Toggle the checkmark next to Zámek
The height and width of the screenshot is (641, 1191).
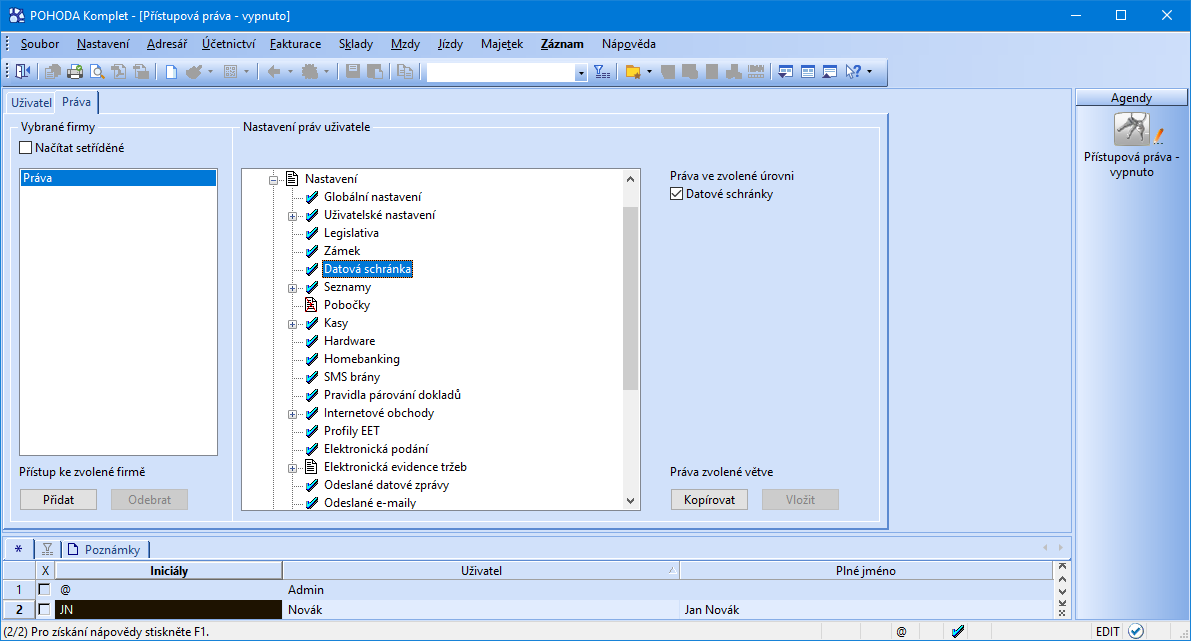[311, 251]
